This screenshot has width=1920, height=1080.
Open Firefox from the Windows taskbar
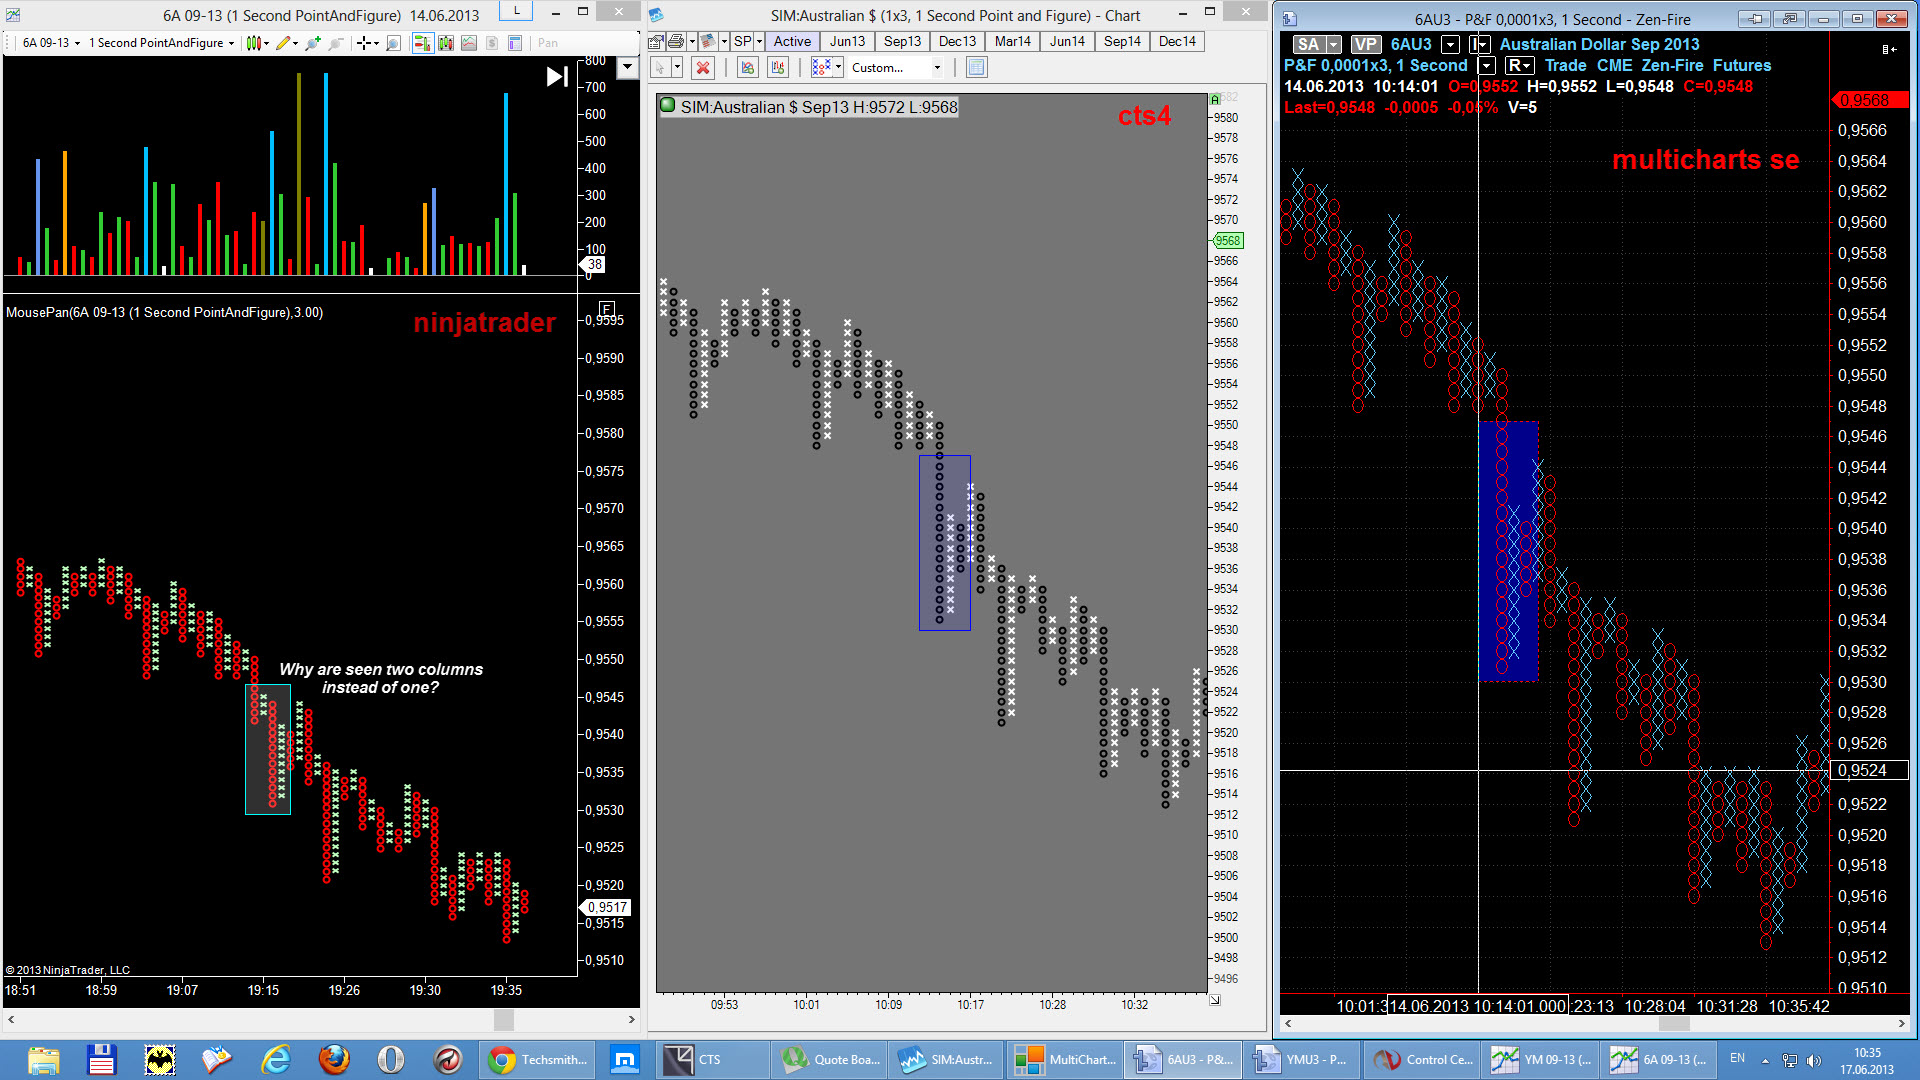tap(334, 1059)
